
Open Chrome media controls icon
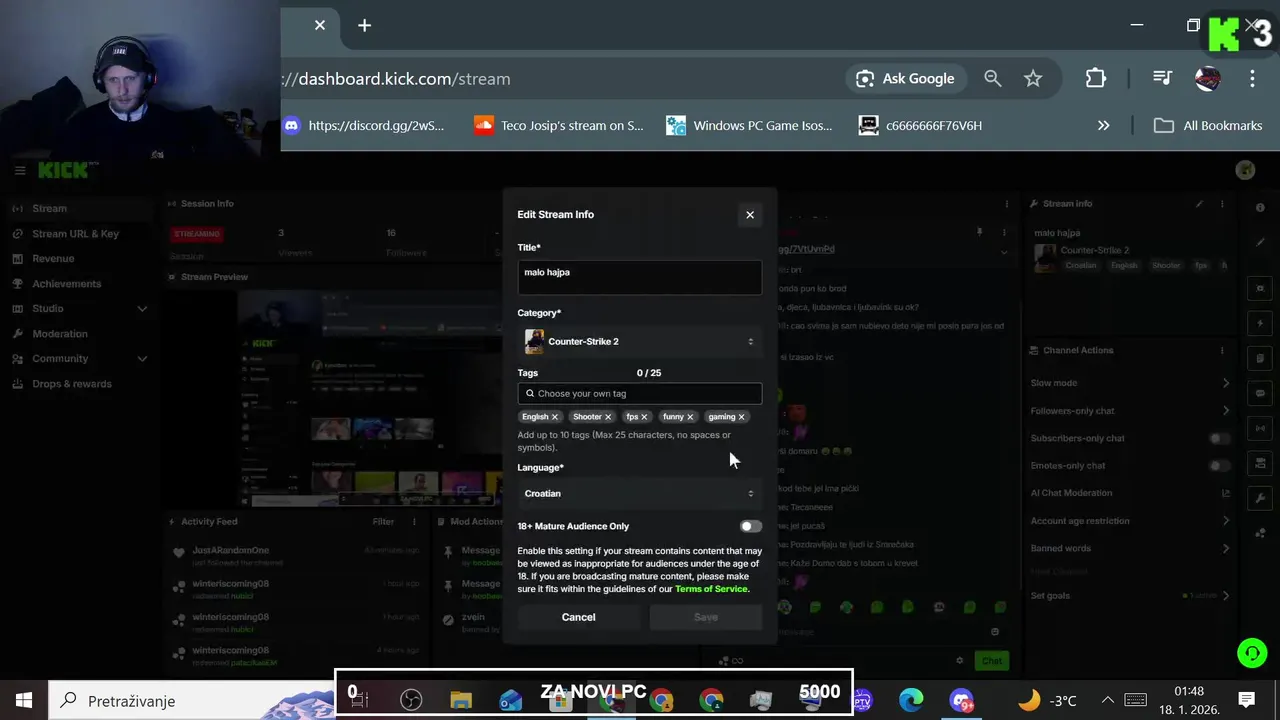pos(1162,79)
